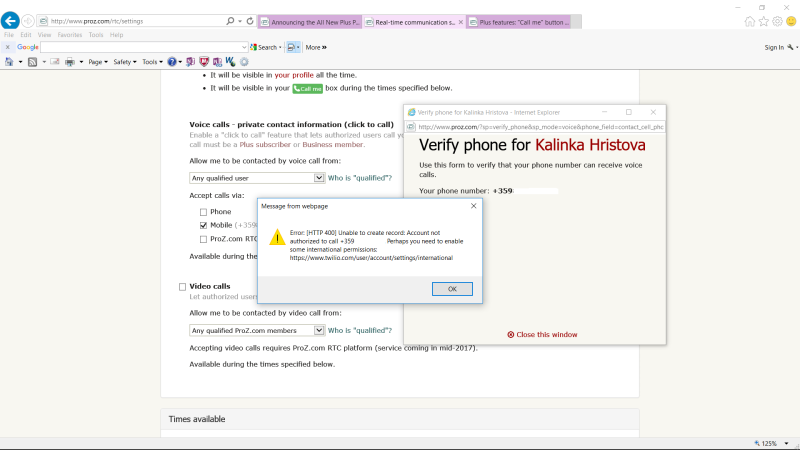Open the Edit menu
Image resolution: width=800 pixels, height=450 pixels.
(26, 35)
